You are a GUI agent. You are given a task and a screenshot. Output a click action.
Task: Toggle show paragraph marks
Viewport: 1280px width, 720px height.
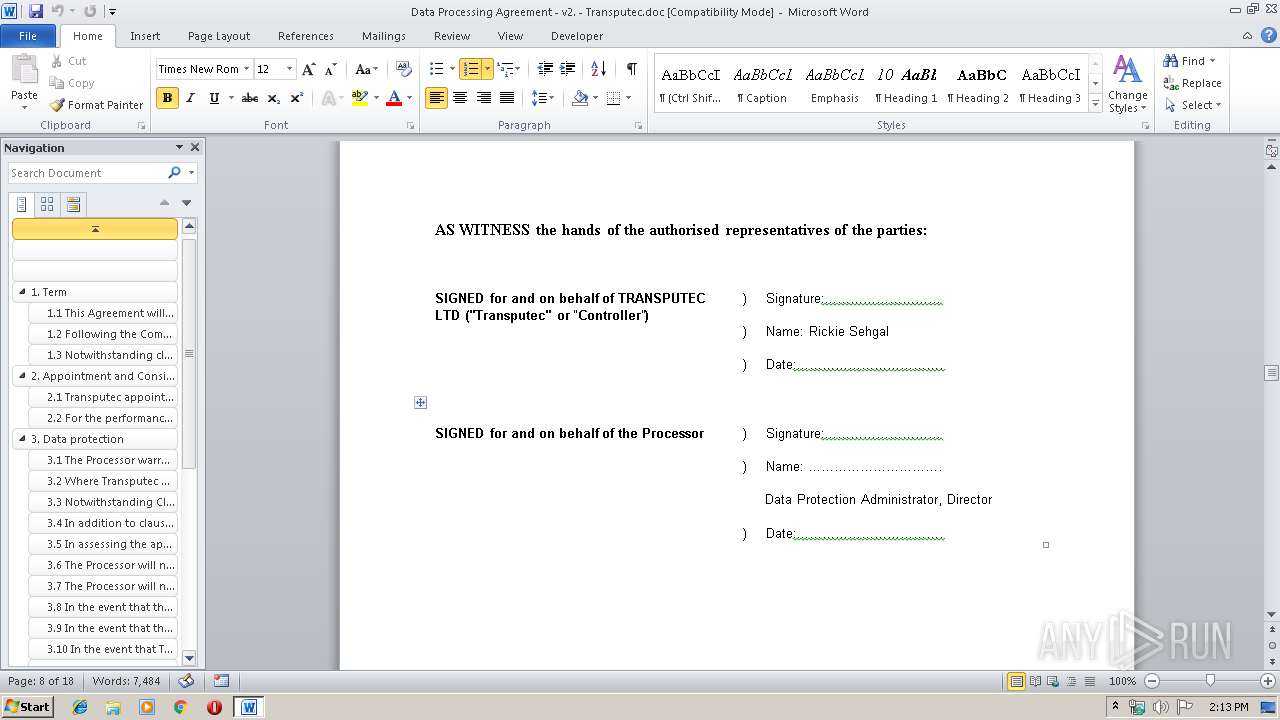[x=632, y=69]
